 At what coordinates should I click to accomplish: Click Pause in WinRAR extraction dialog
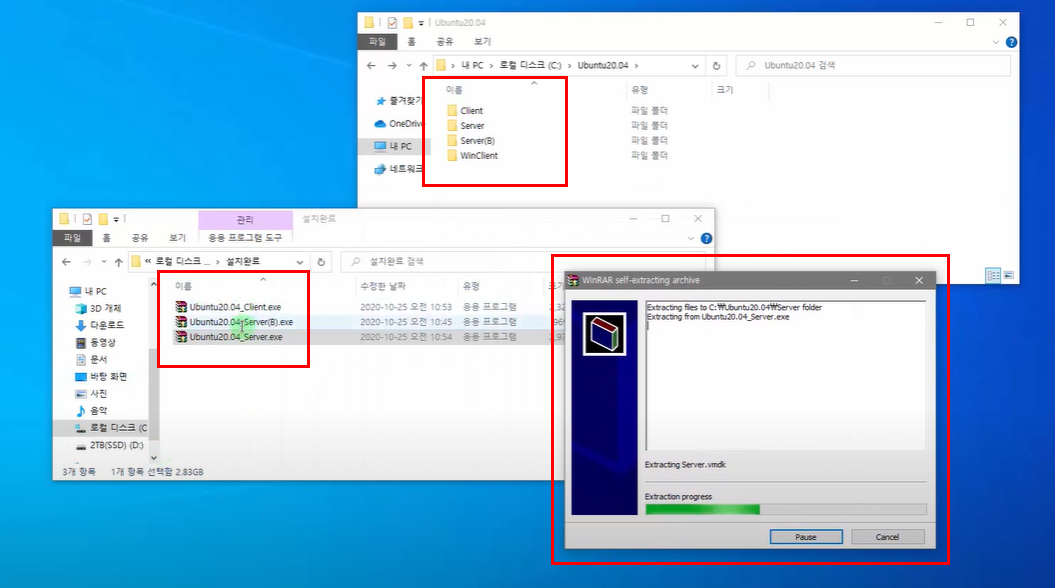point(805,537)
